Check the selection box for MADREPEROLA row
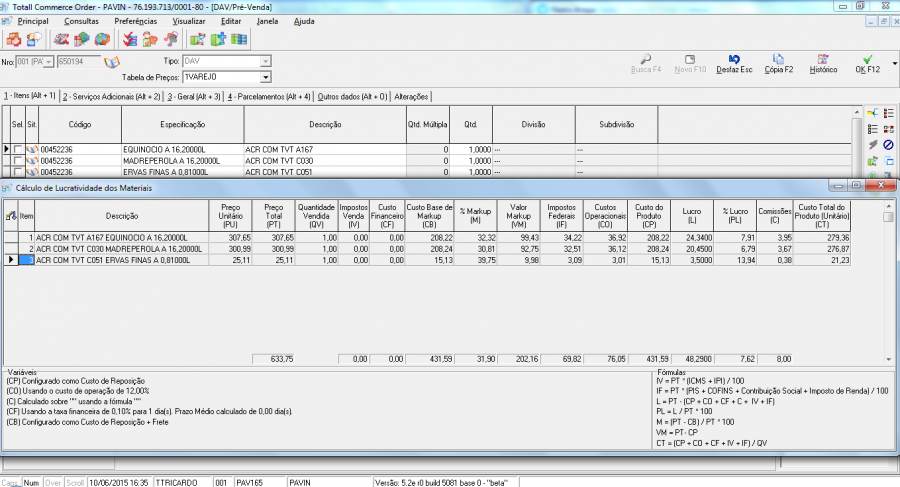Viewport: 900px width, 487px height. click(17, 160)
